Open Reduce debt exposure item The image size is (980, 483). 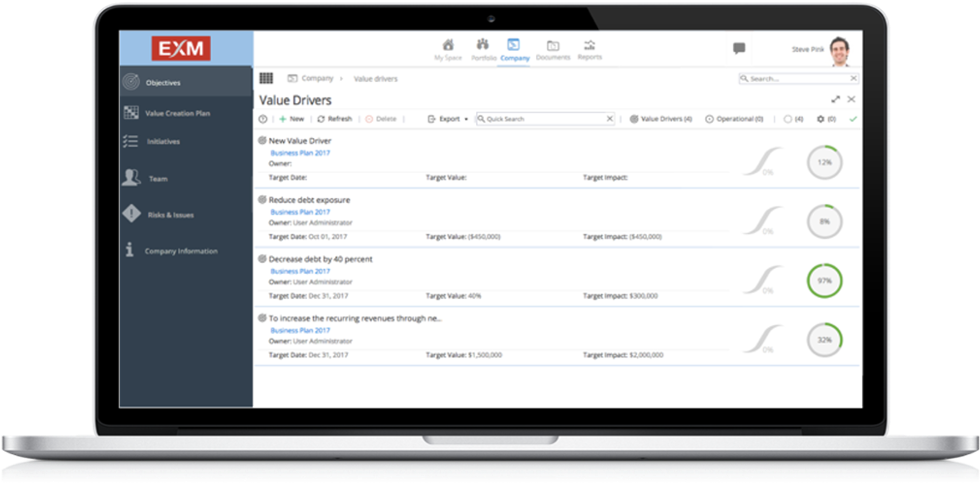click(309, 200)
